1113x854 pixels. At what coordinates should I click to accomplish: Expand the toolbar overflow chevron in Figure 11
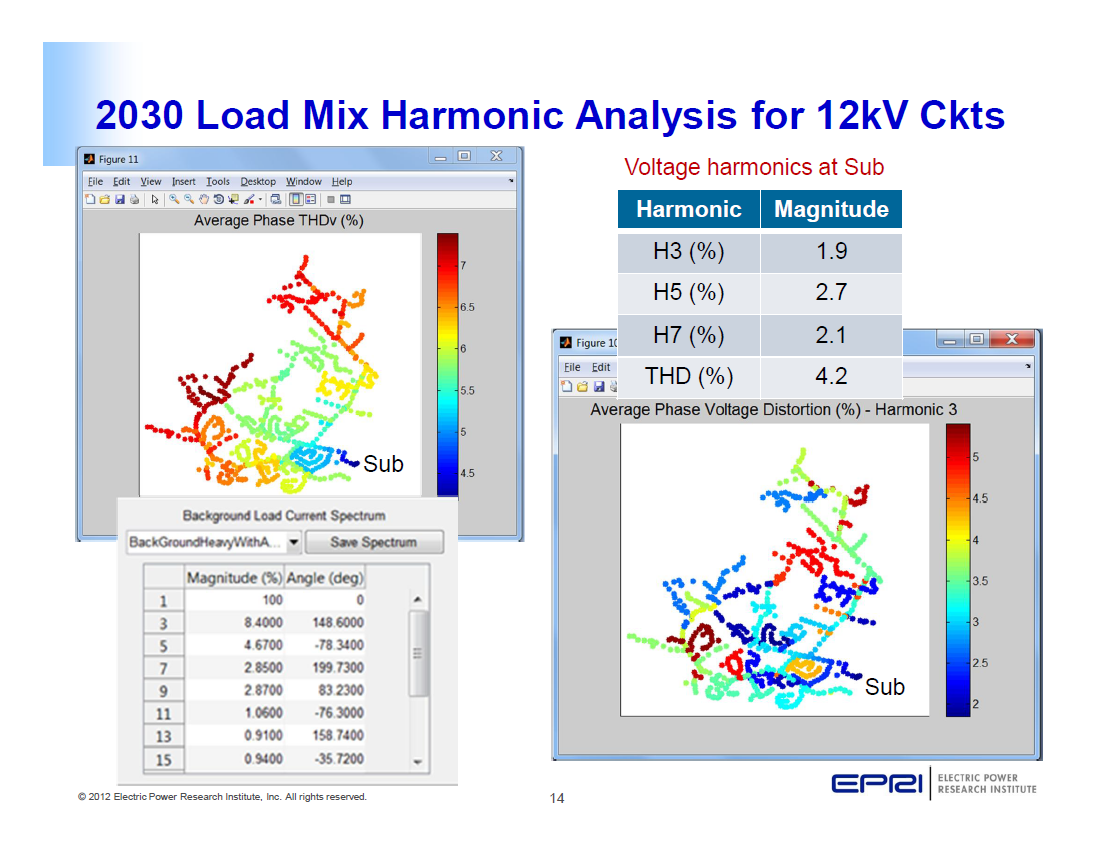(x=509, y=181)
